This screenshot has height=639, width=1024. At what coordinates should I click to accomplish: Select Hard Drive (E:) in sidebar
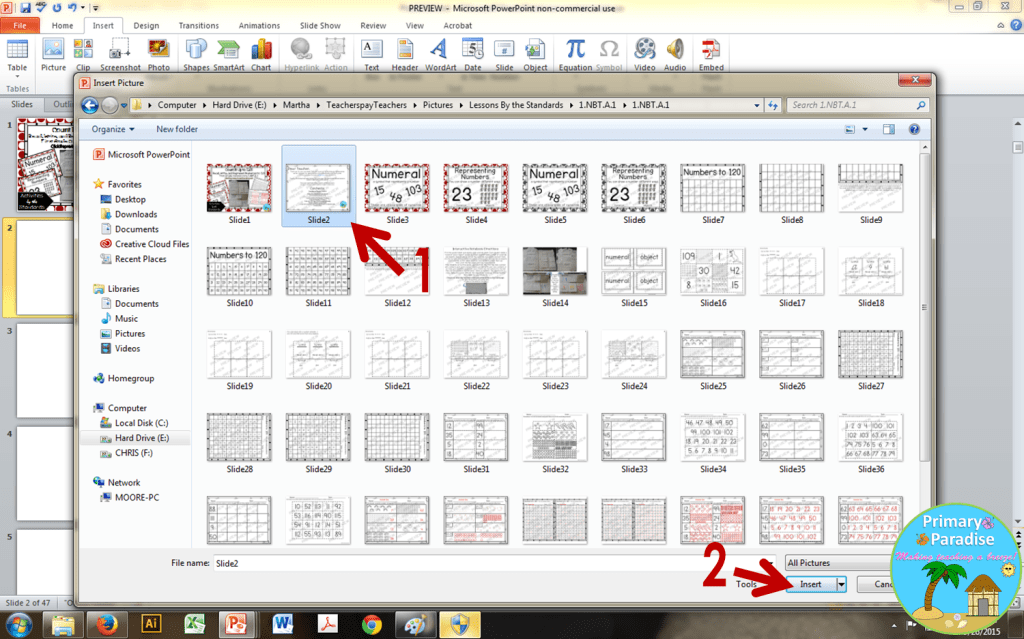coord(135,438)
